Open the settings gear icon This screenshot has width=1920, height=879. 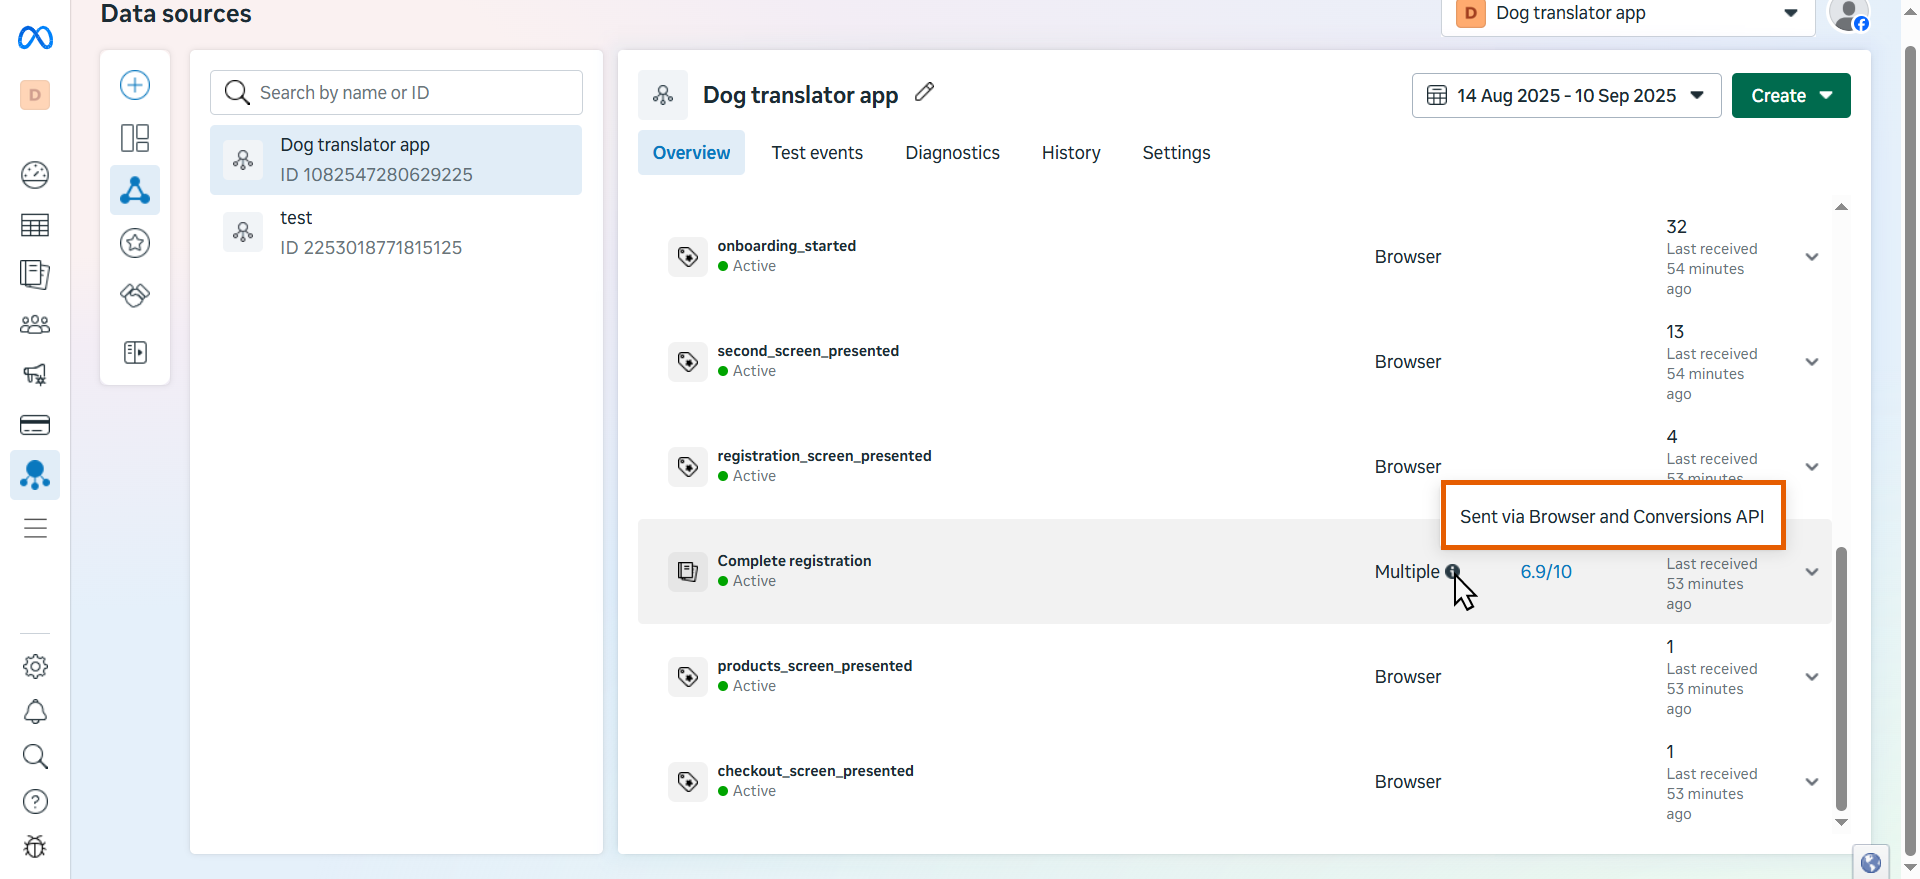[x=35, y=666]
